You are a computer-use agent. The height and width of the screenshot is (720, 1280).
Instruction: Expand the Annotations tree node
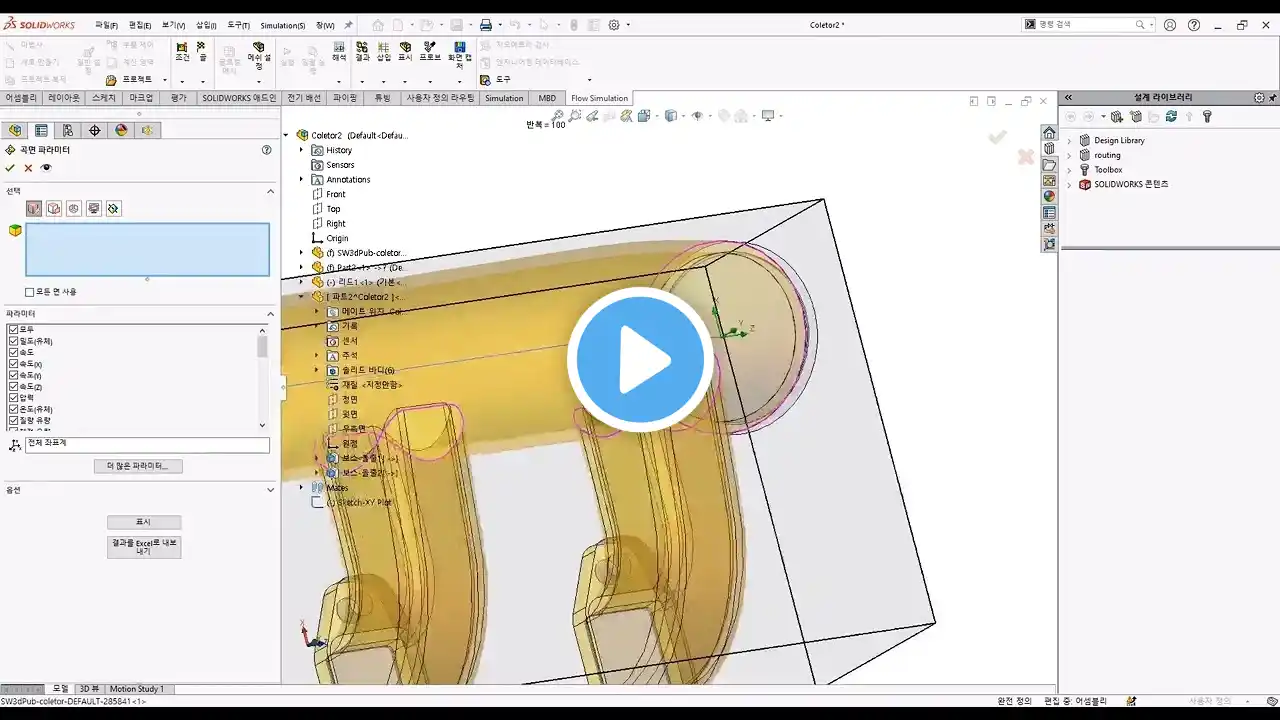pyautogui.click(x=301, y=180)
